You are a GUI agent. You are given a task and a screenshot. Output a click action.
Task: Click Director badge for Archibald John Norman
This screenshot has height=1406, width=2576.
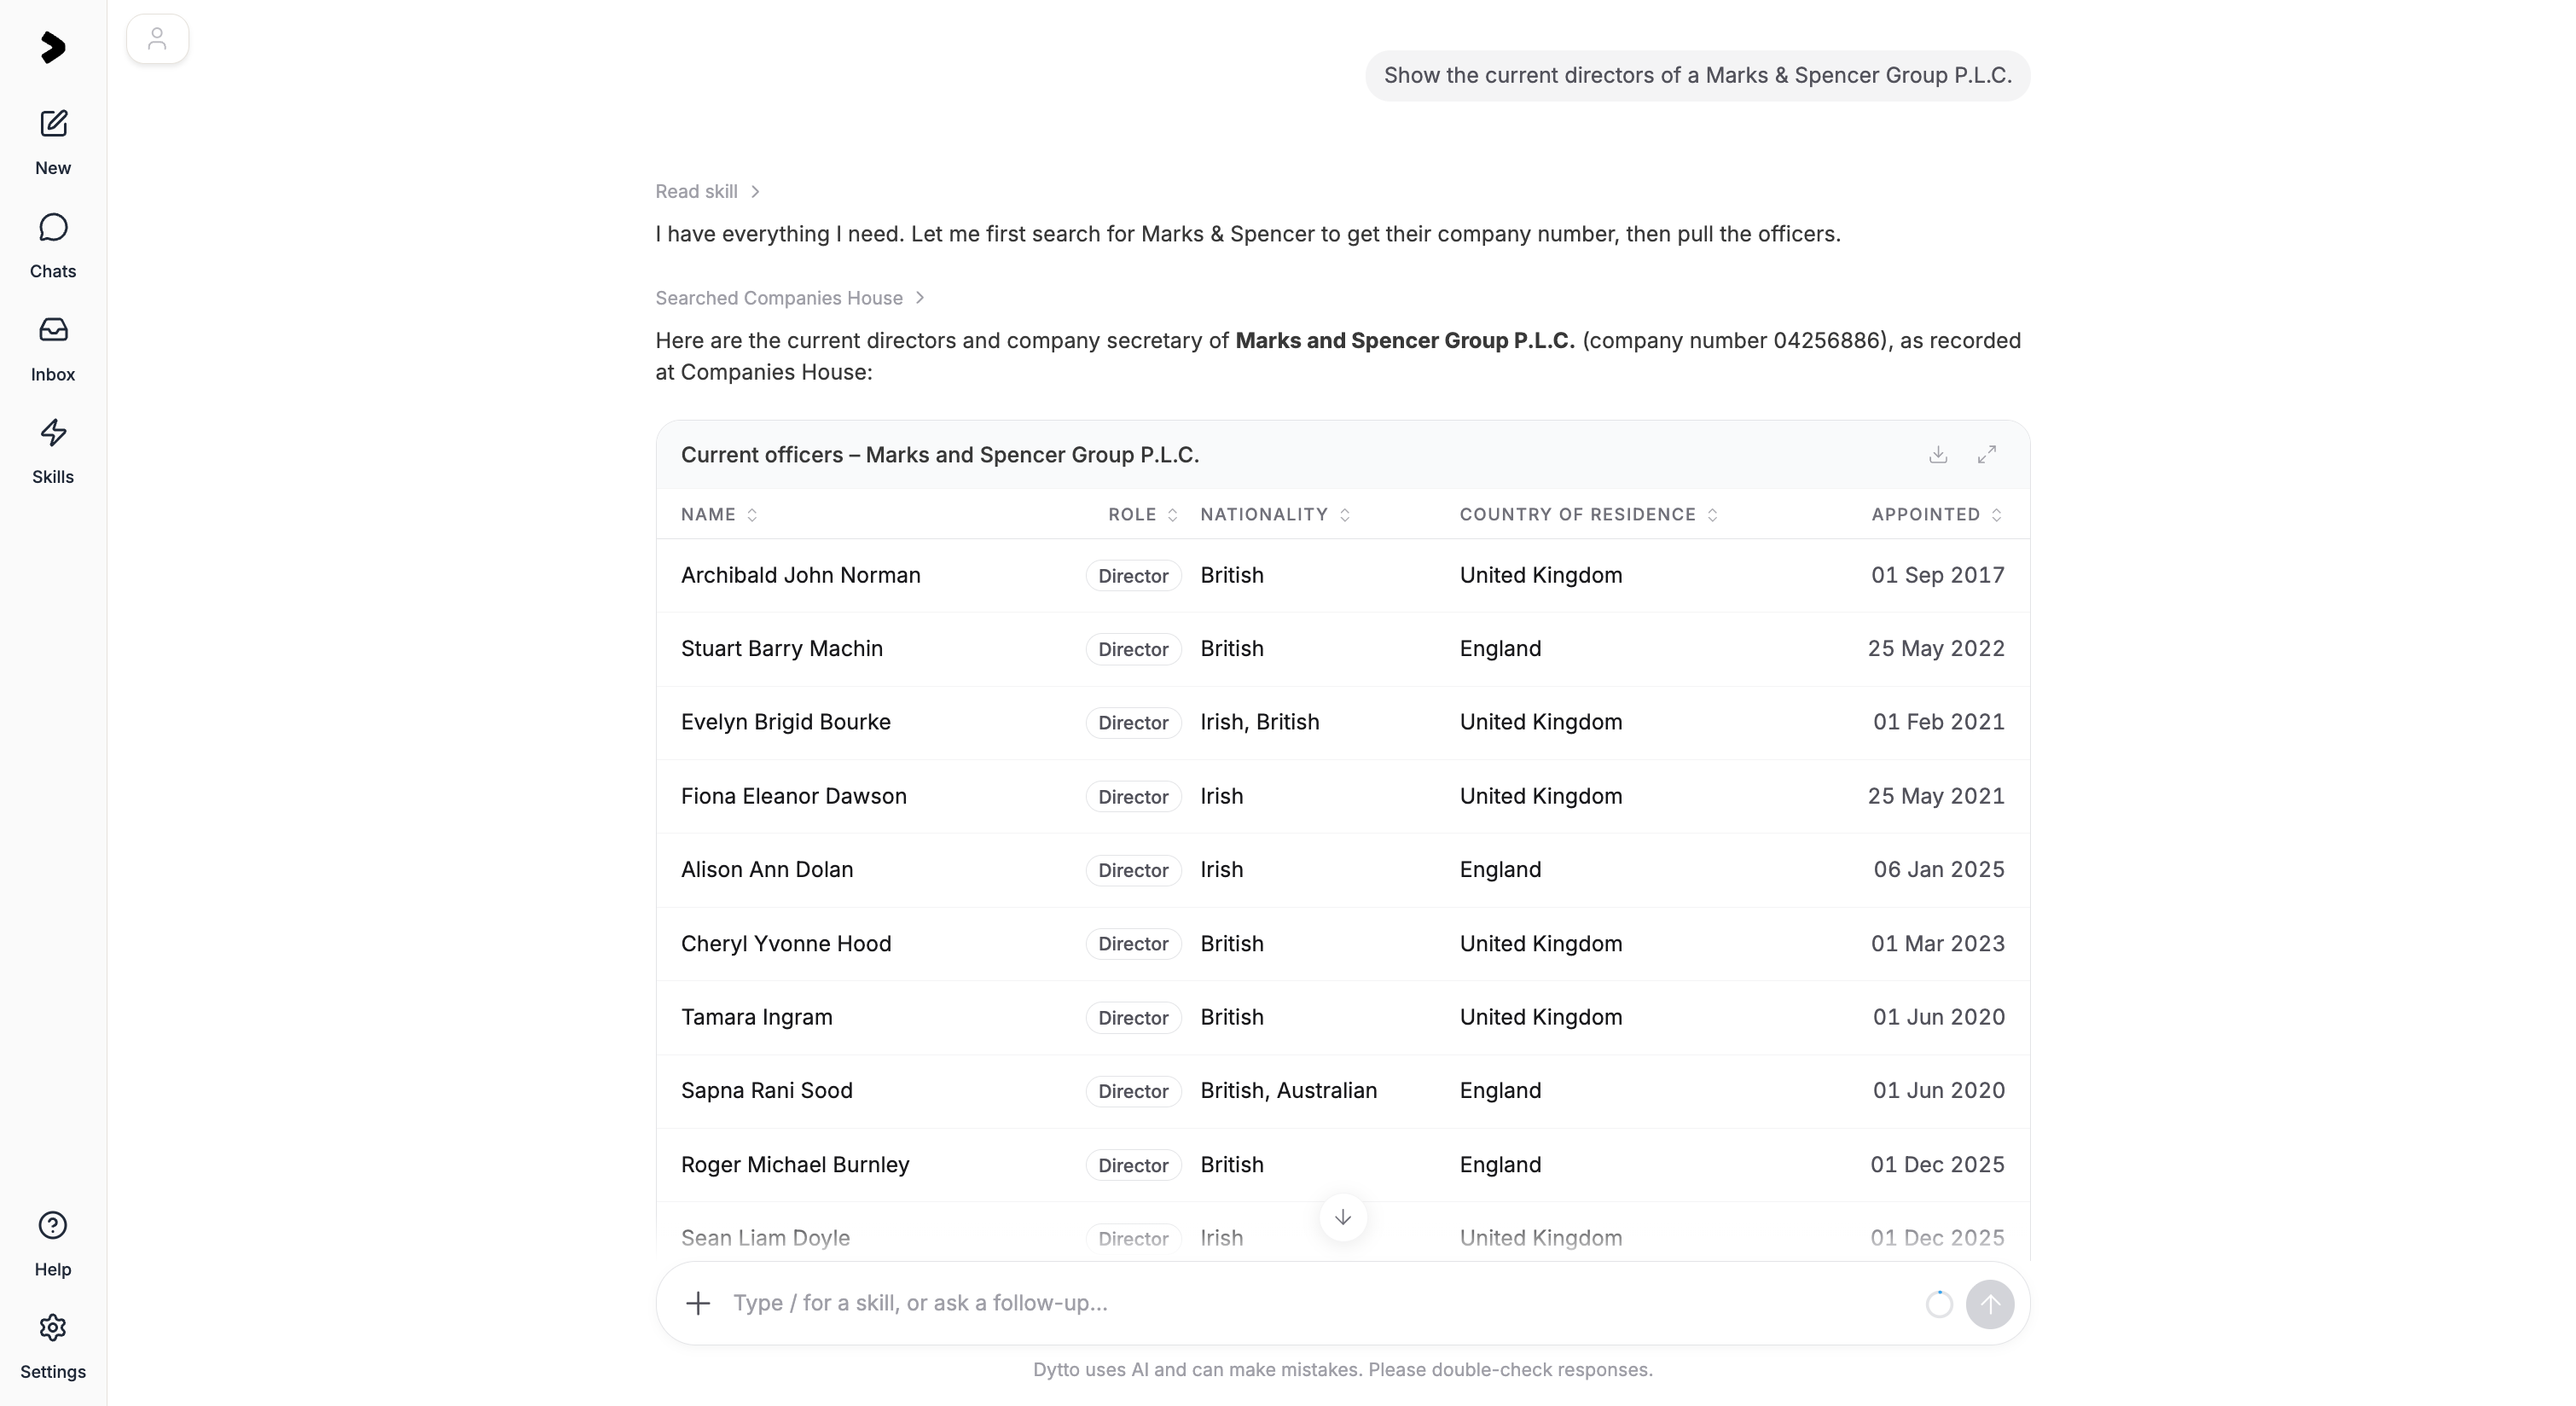(1133, 576)
